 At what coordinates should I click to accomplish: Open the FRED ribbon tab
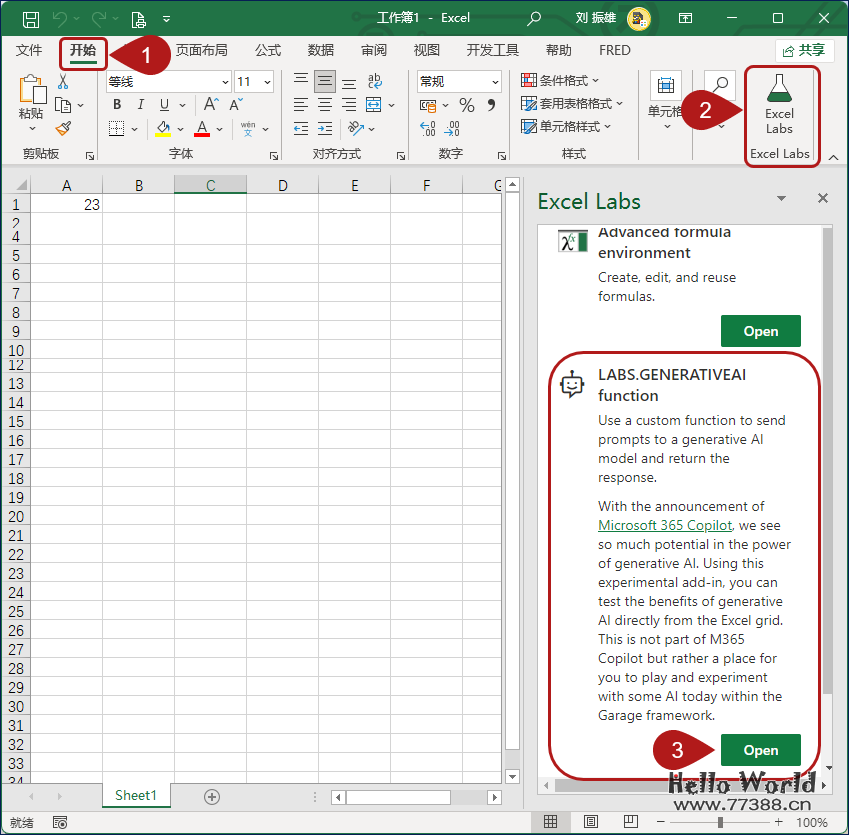[614, 50]
